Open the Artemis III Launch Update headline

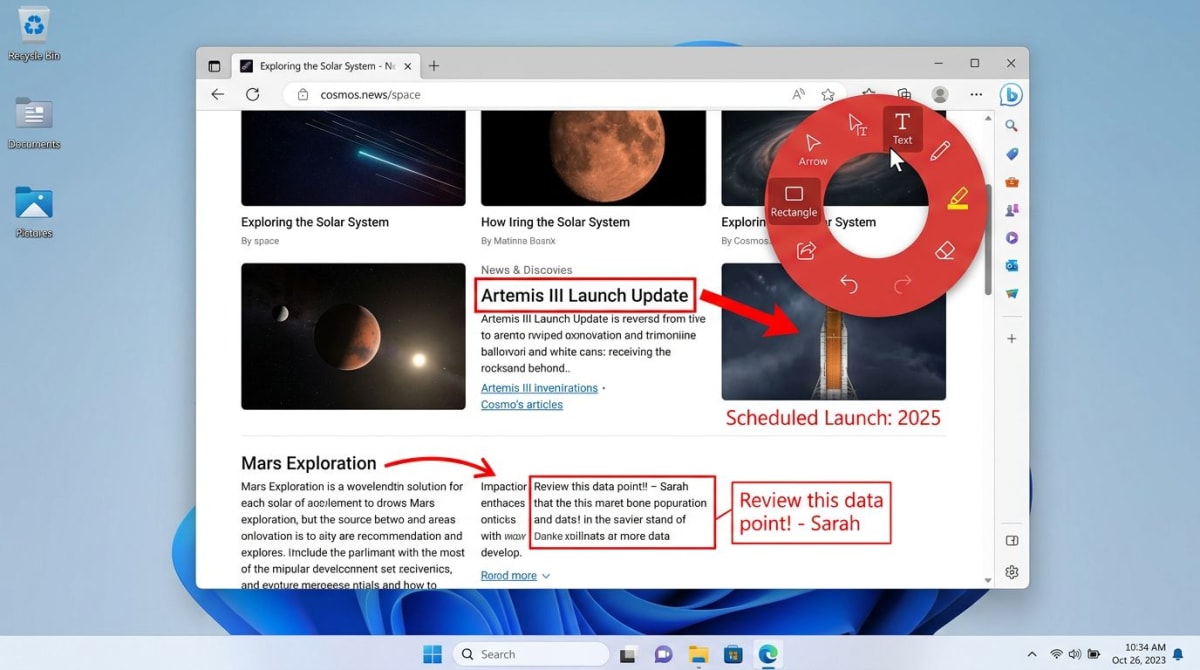click(x=585, y=296)
